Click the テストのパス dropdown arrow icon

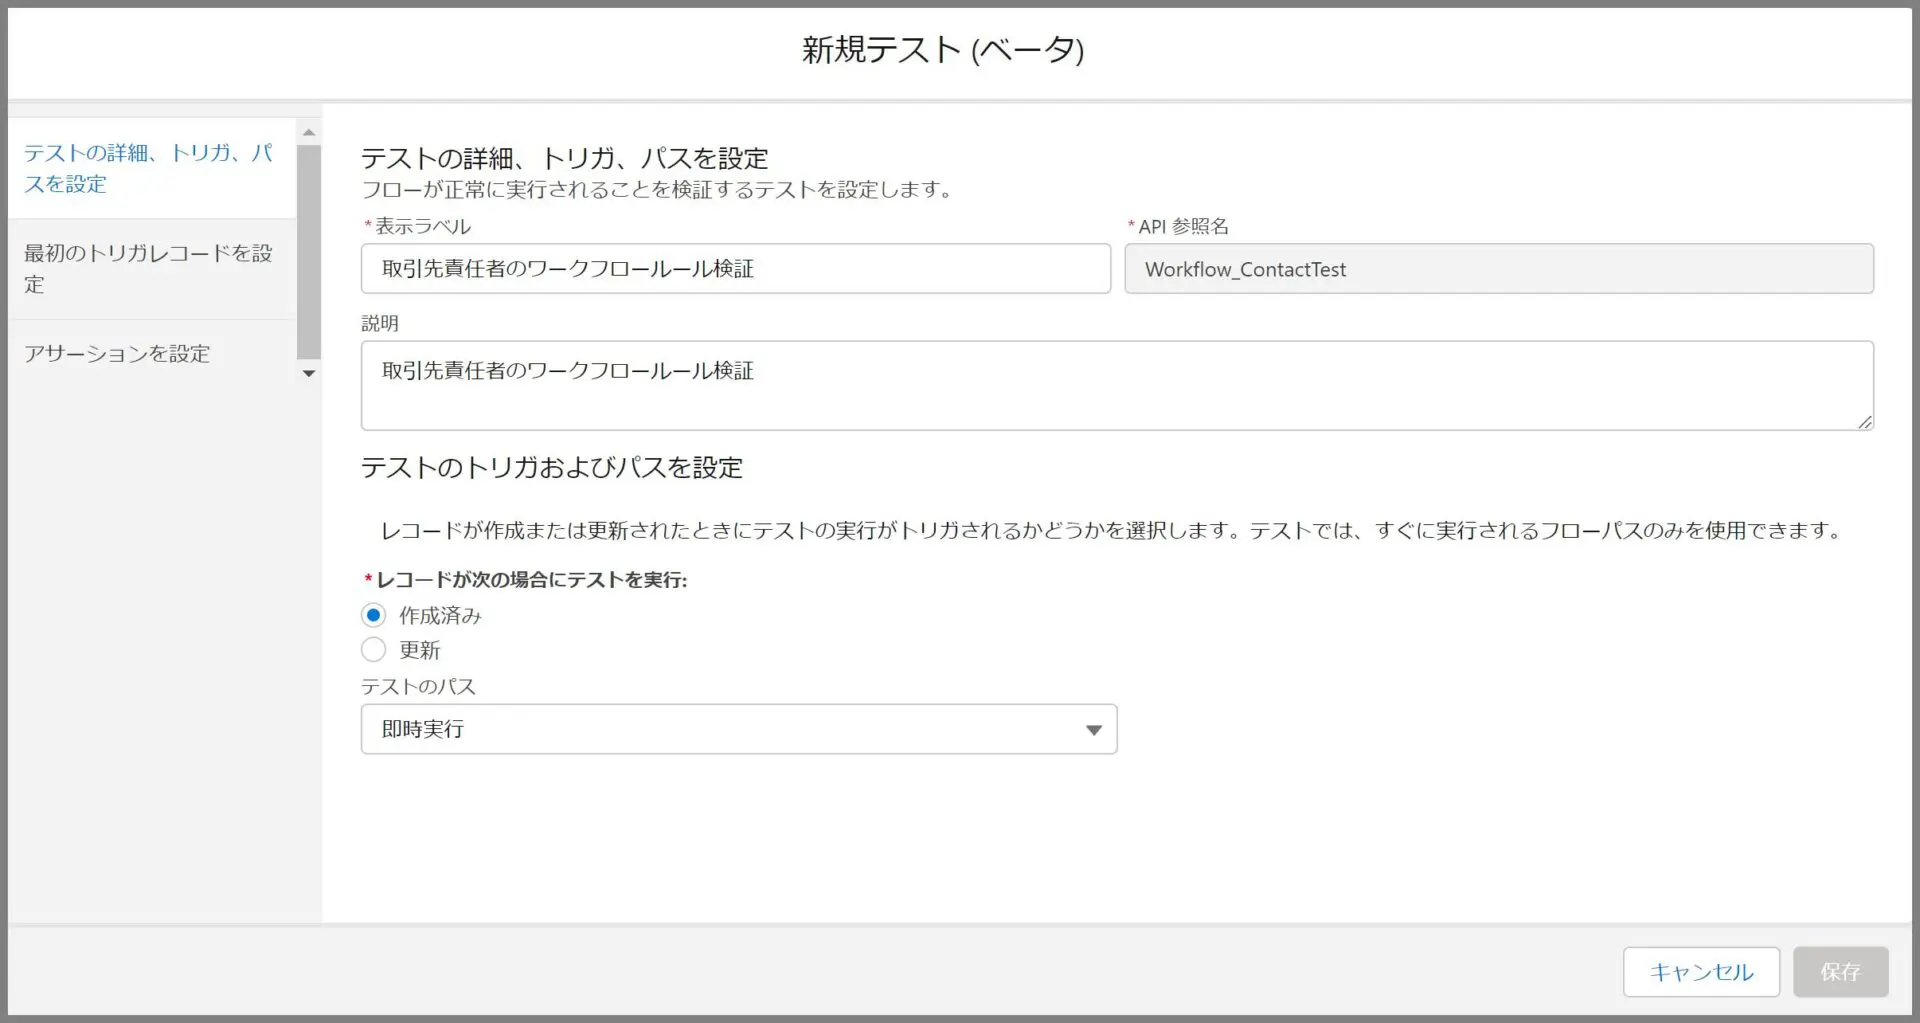1093,730
